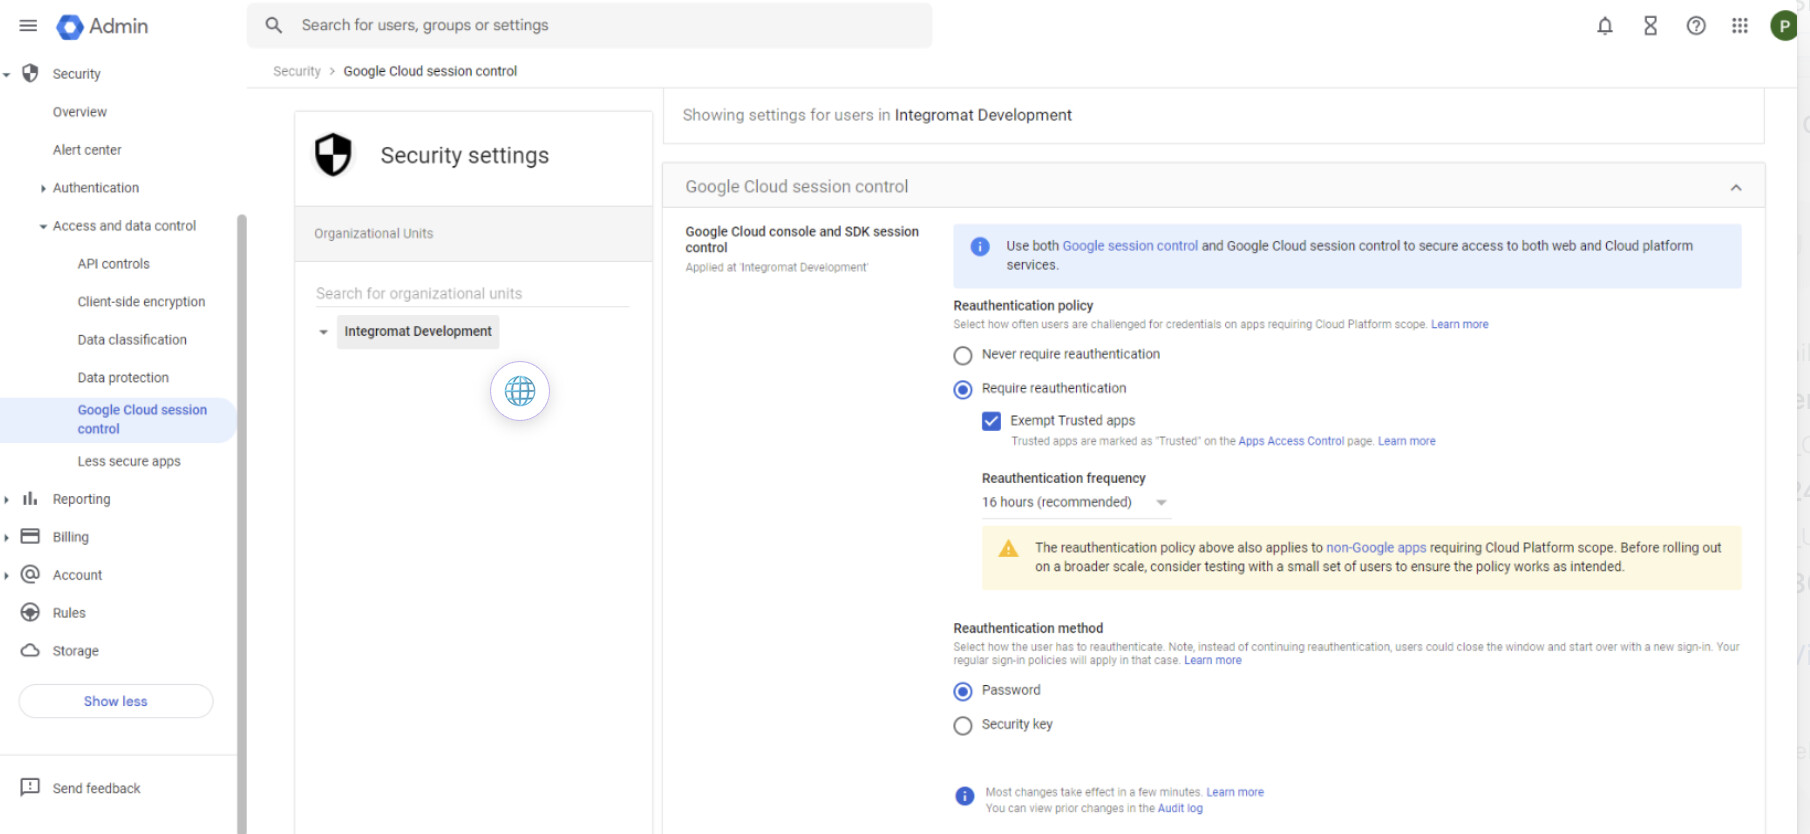Click the notifications bell icon
The height and width of the screenshot is (834, 1810).
click(1605, 26)
